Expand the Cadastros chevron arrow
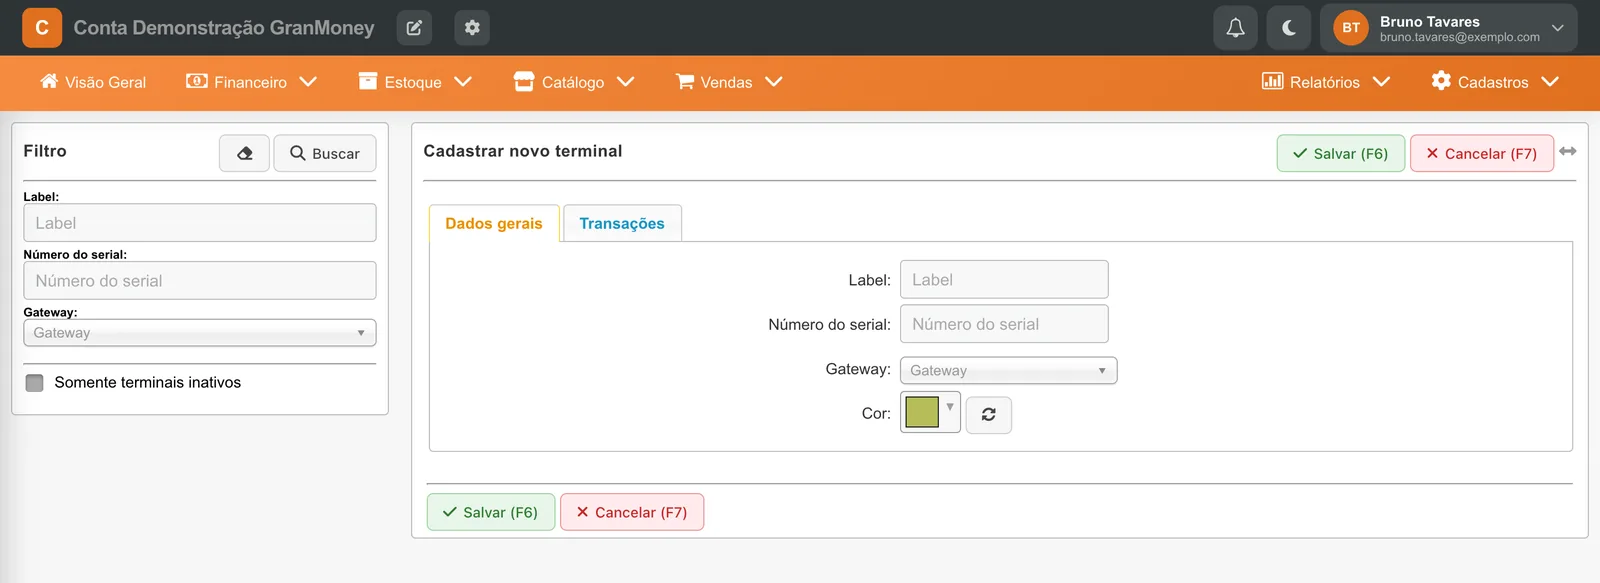 pos(1550,82)
